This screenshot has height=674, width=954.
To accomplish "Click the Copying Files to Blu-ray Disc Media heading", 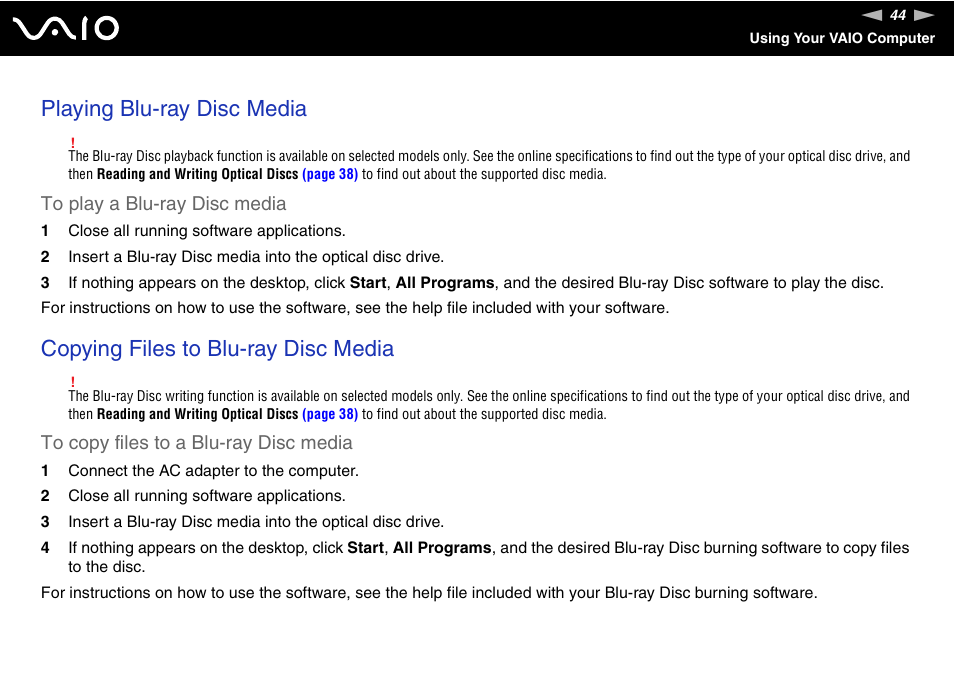I will point(217,349).
